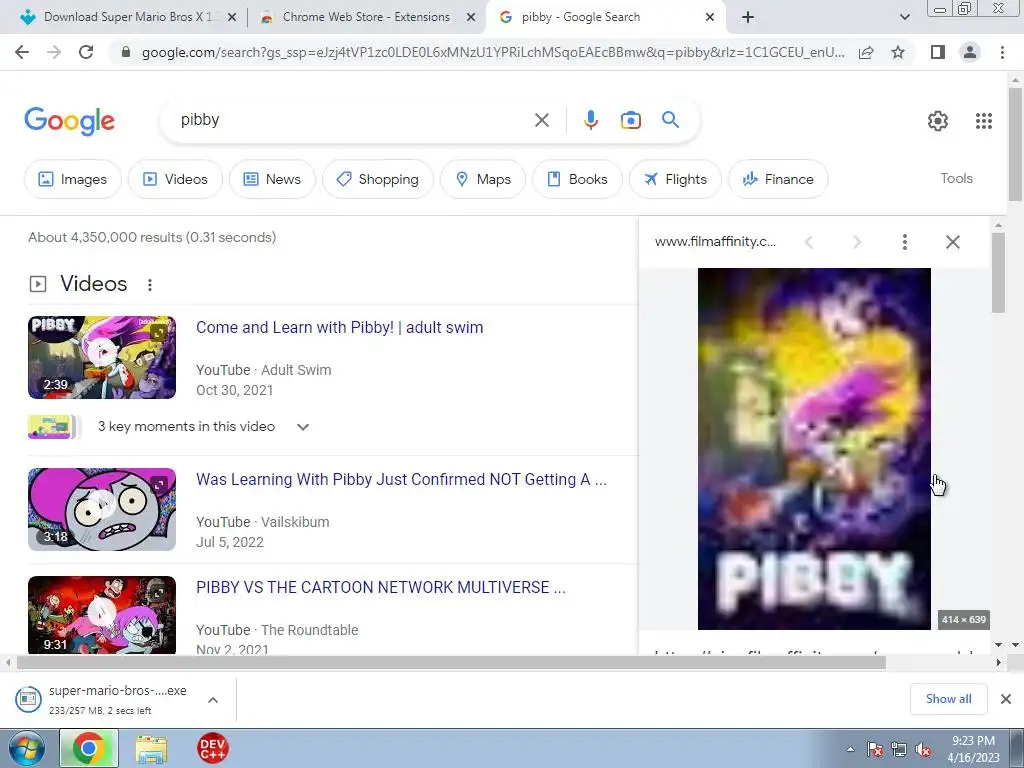Click the horizontal page scrollbar
This screenshot has height=768, width=1024.
(451, 663)
